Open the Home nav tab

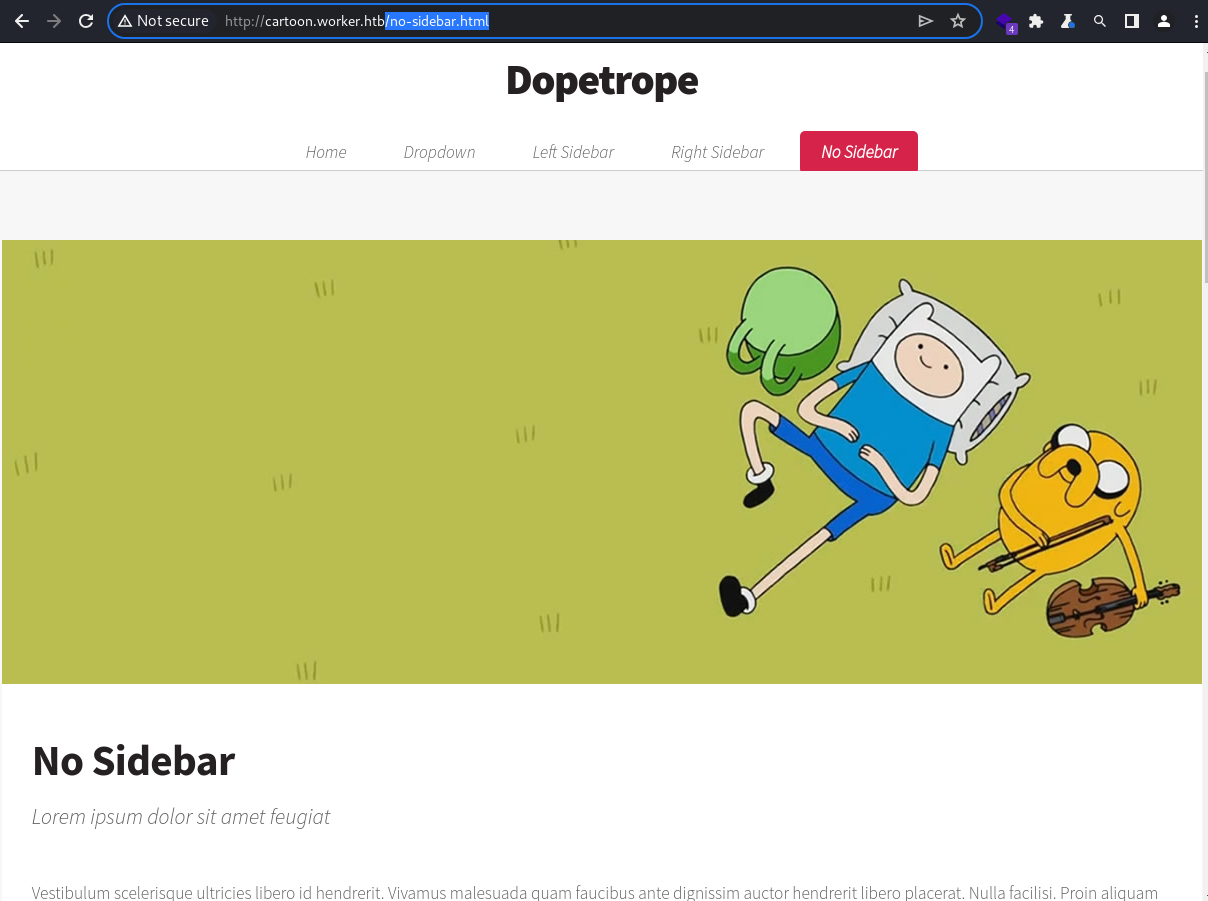[x=326, y=152]
